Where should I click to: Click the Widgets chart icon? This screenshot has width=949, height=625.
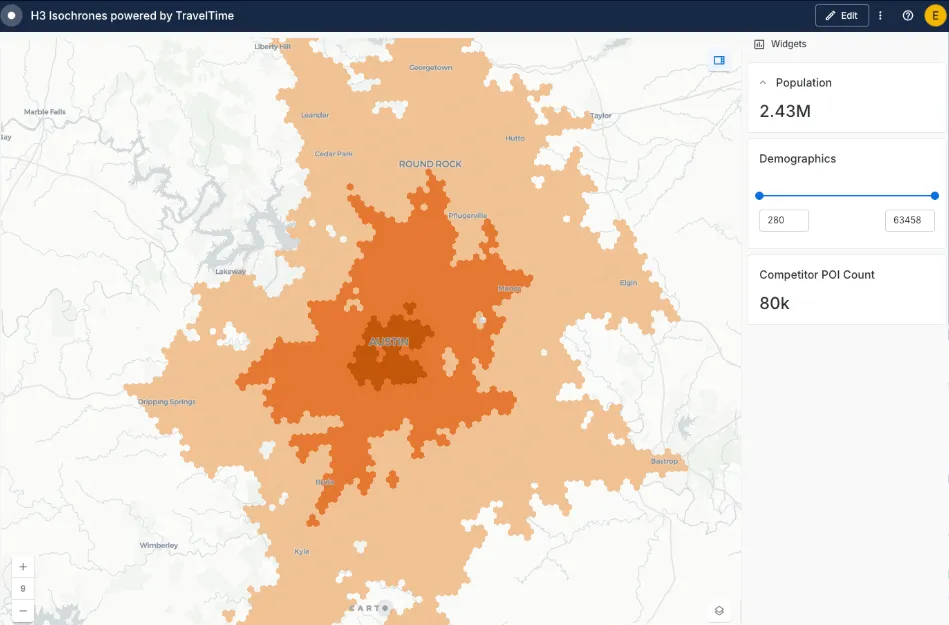(x=759, y=44)
